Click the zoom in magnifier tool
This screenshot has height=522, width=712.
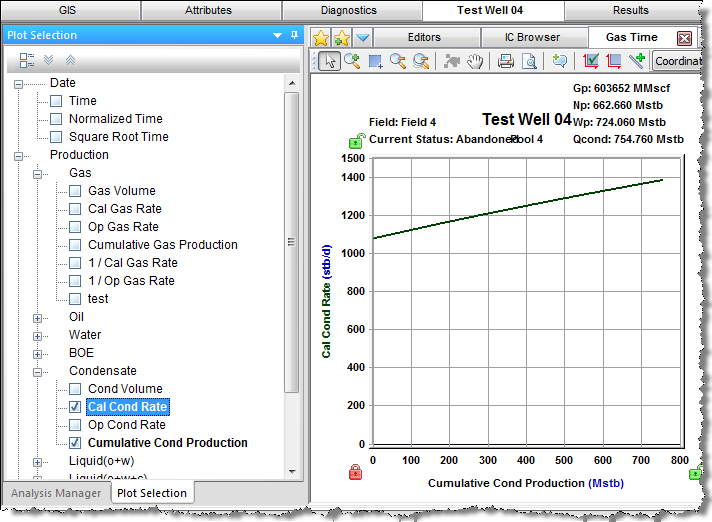[x=352, y=61]
